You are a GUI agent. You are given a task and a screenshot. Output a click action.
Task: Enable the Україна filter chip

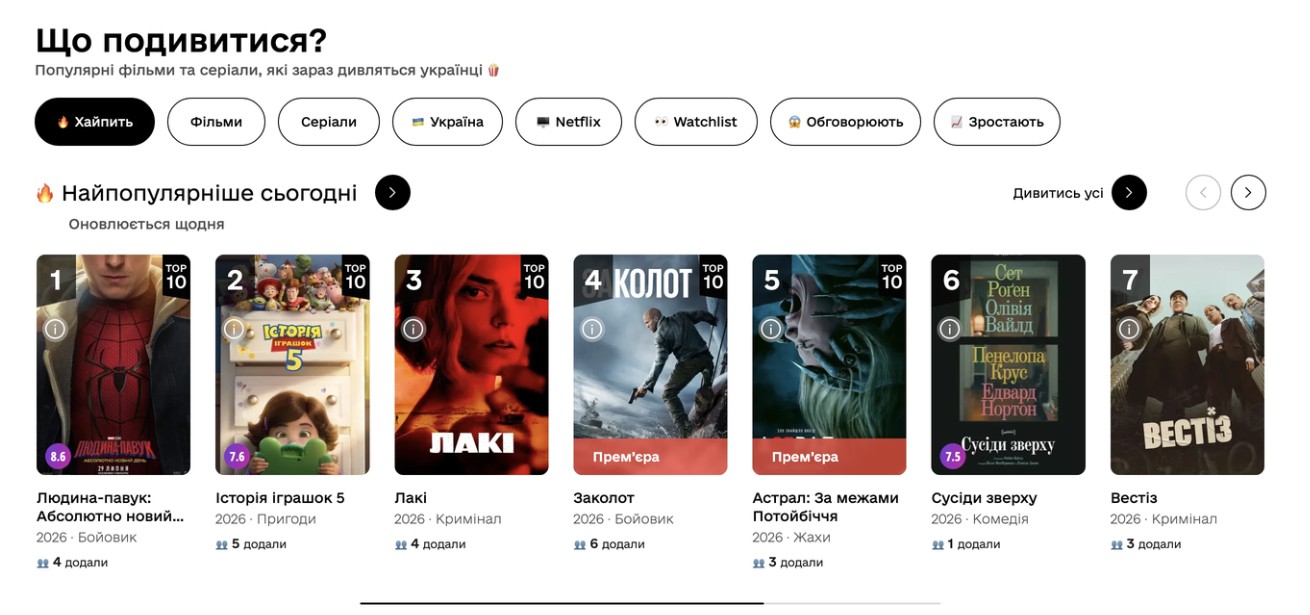[448, 122]
